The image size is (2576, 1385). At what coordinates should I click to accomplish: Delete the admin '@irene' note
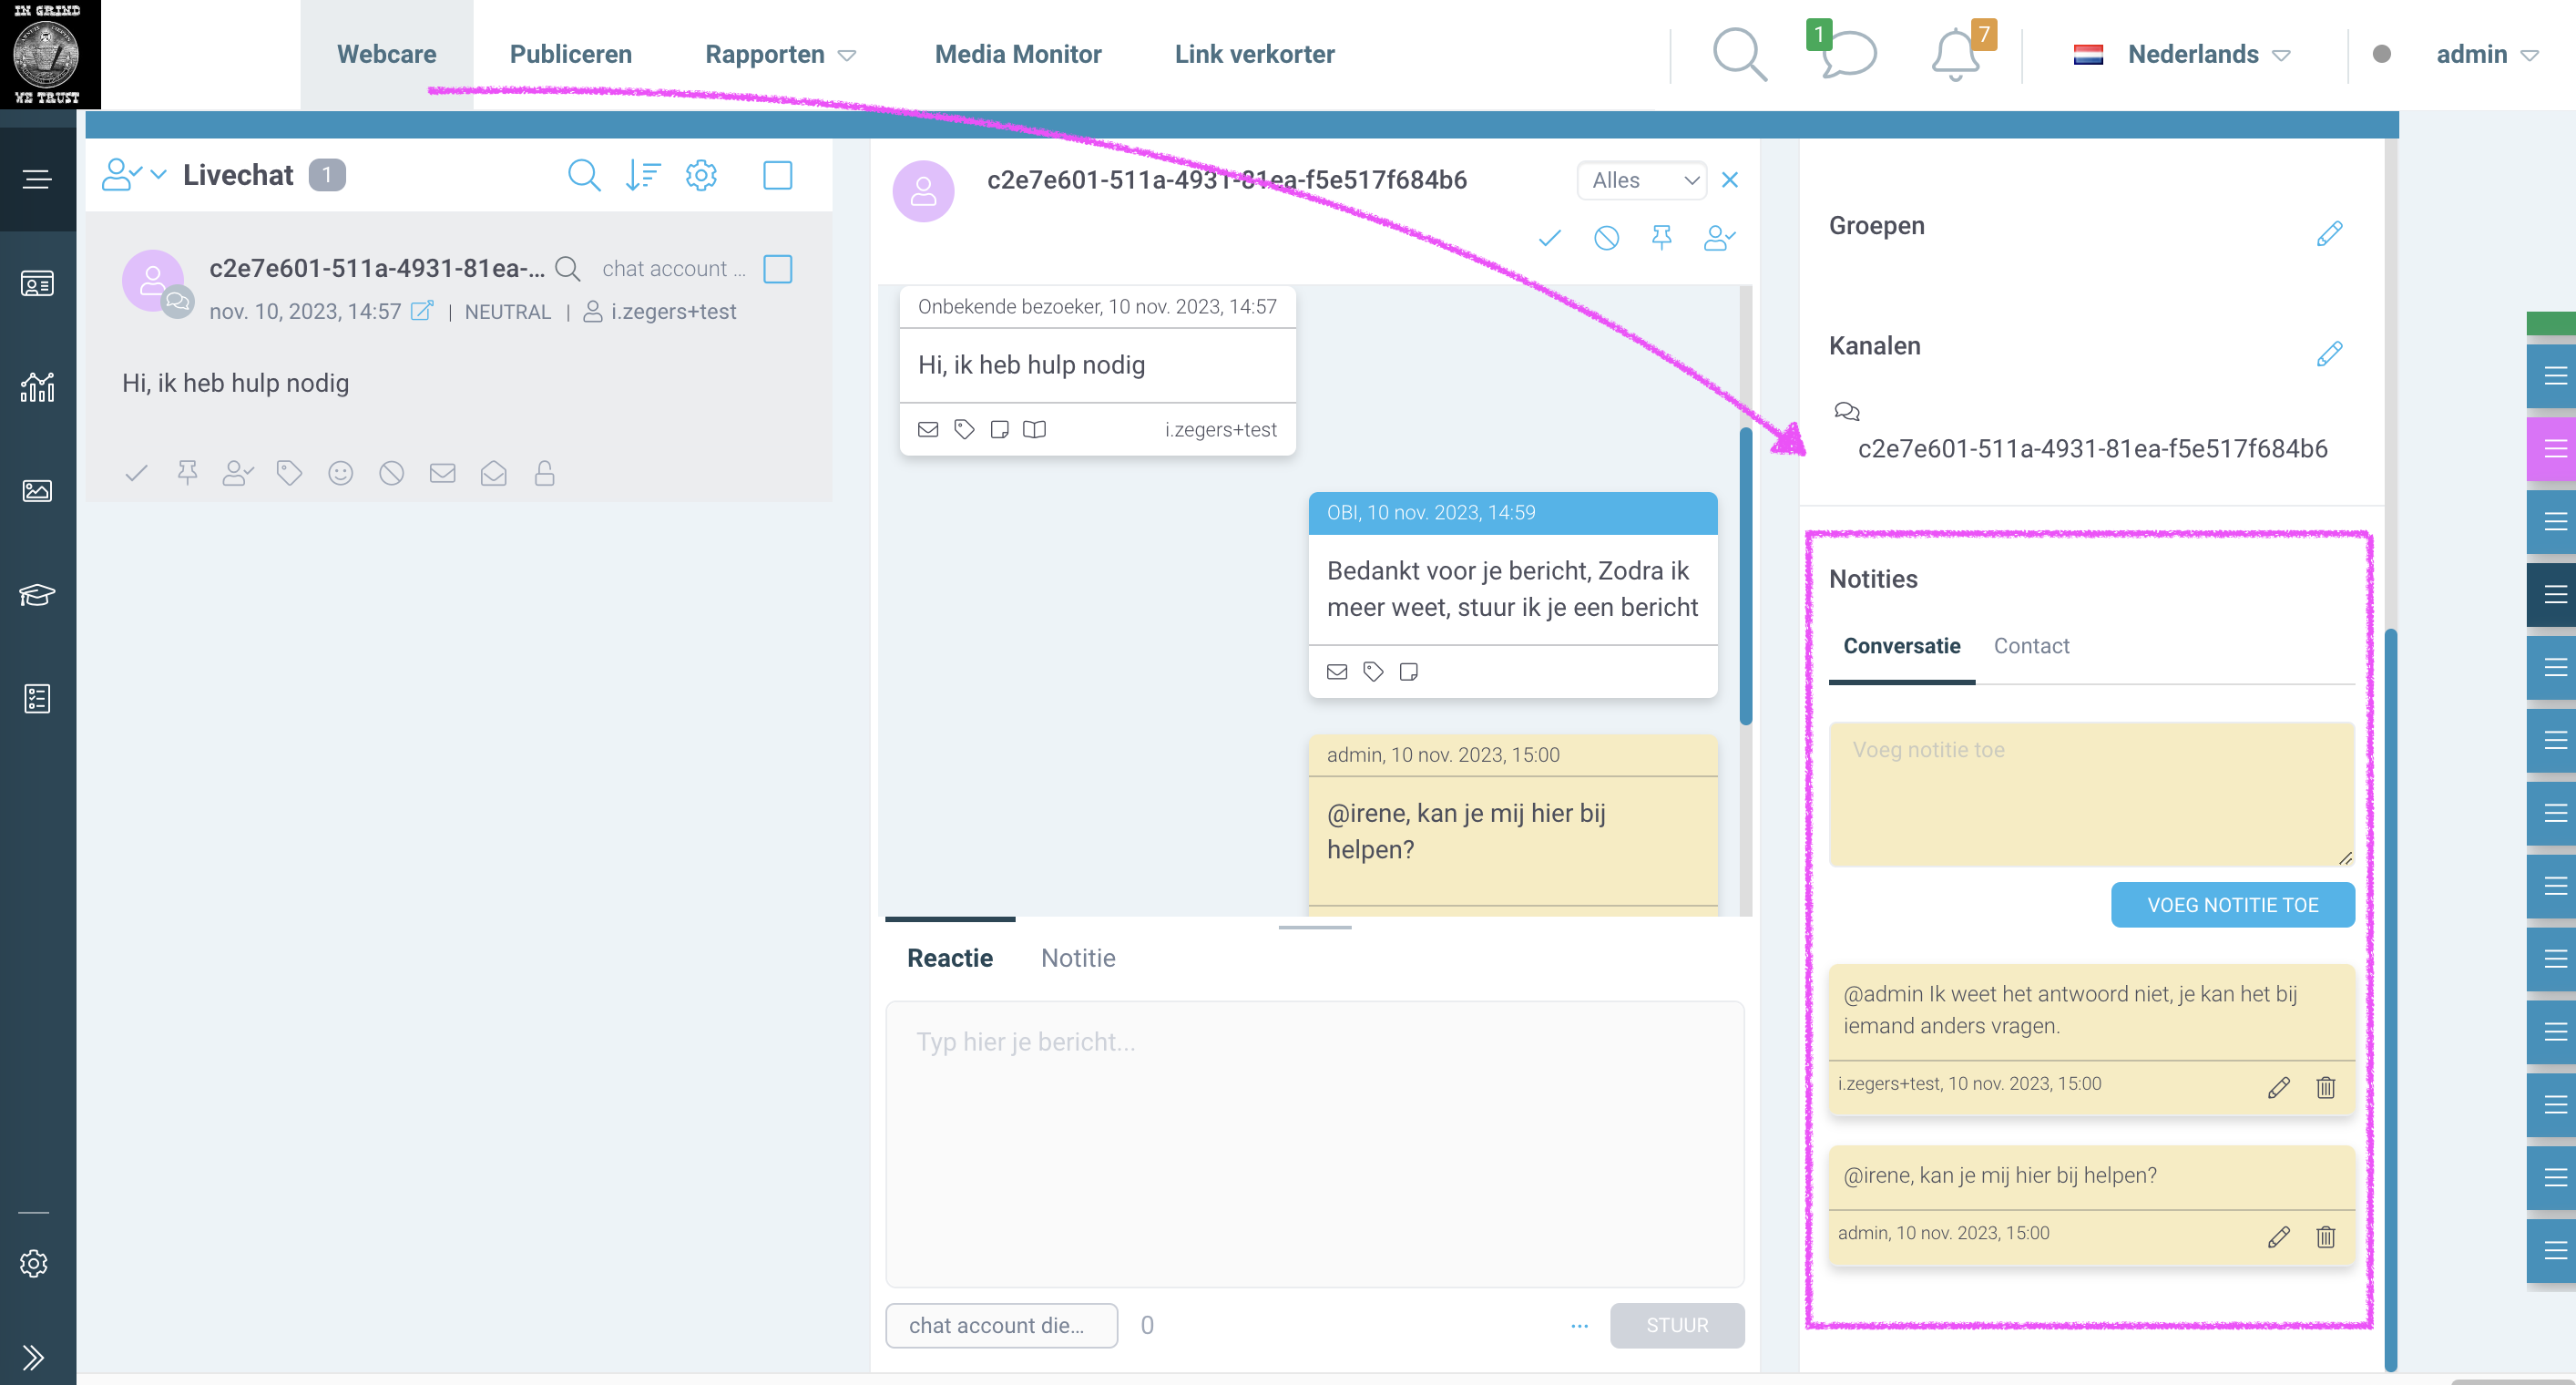[x=2325, y=1237]
